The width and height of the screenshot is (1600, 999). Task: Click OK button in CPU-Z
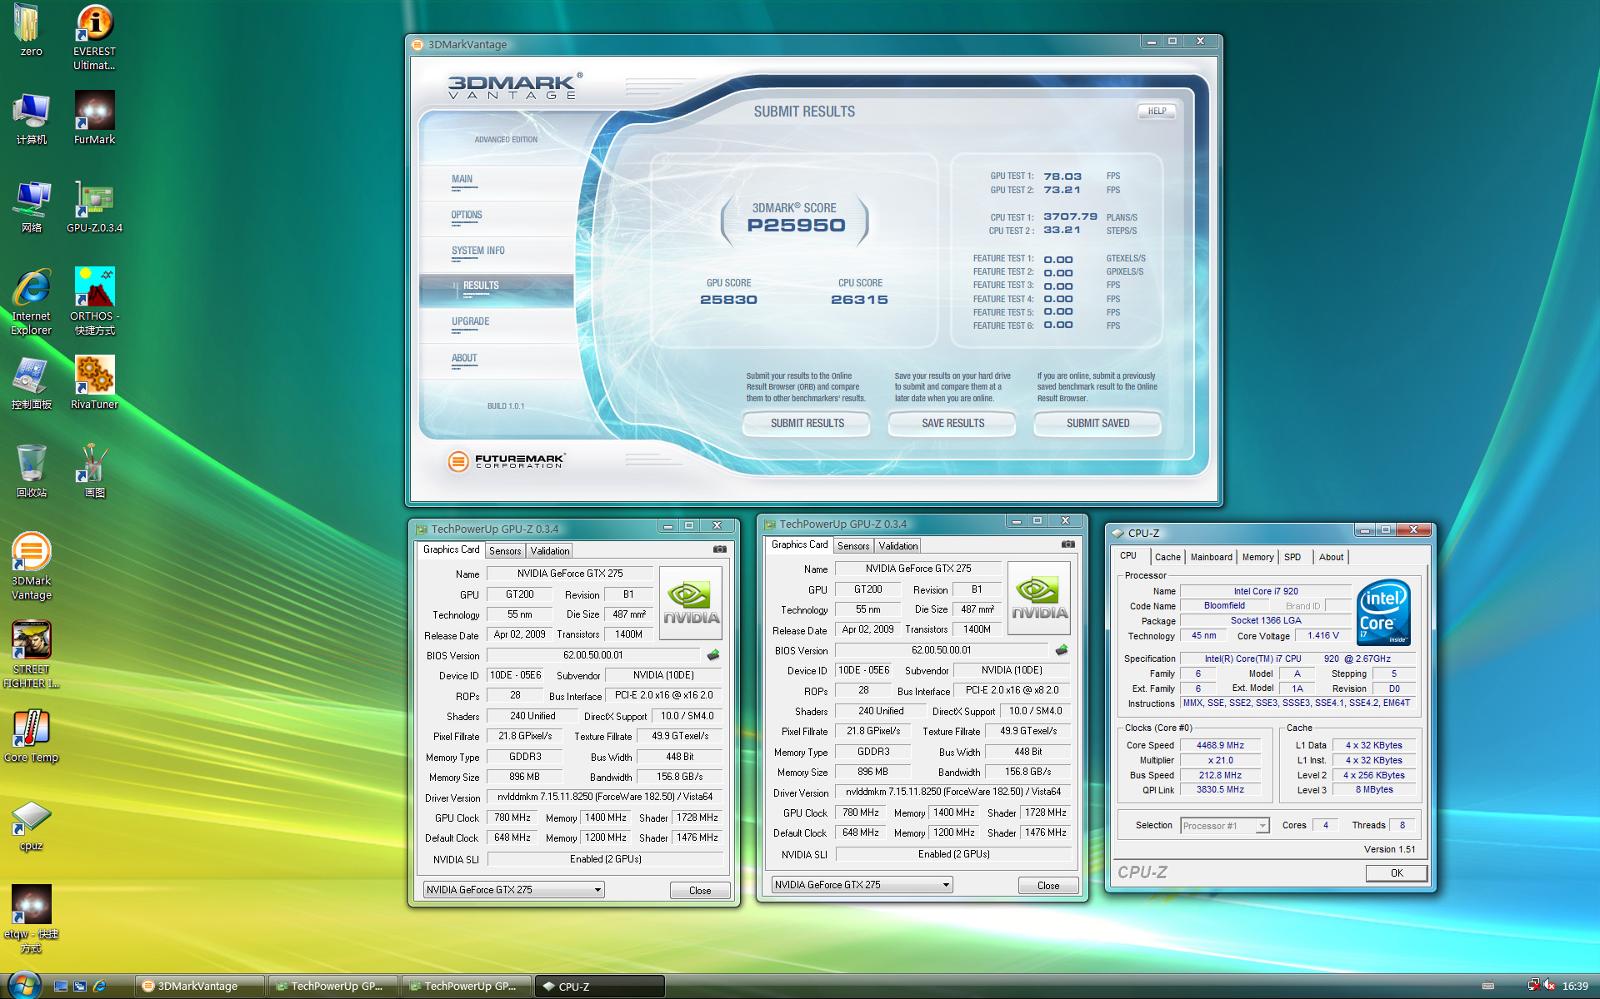pos(1397,873)
